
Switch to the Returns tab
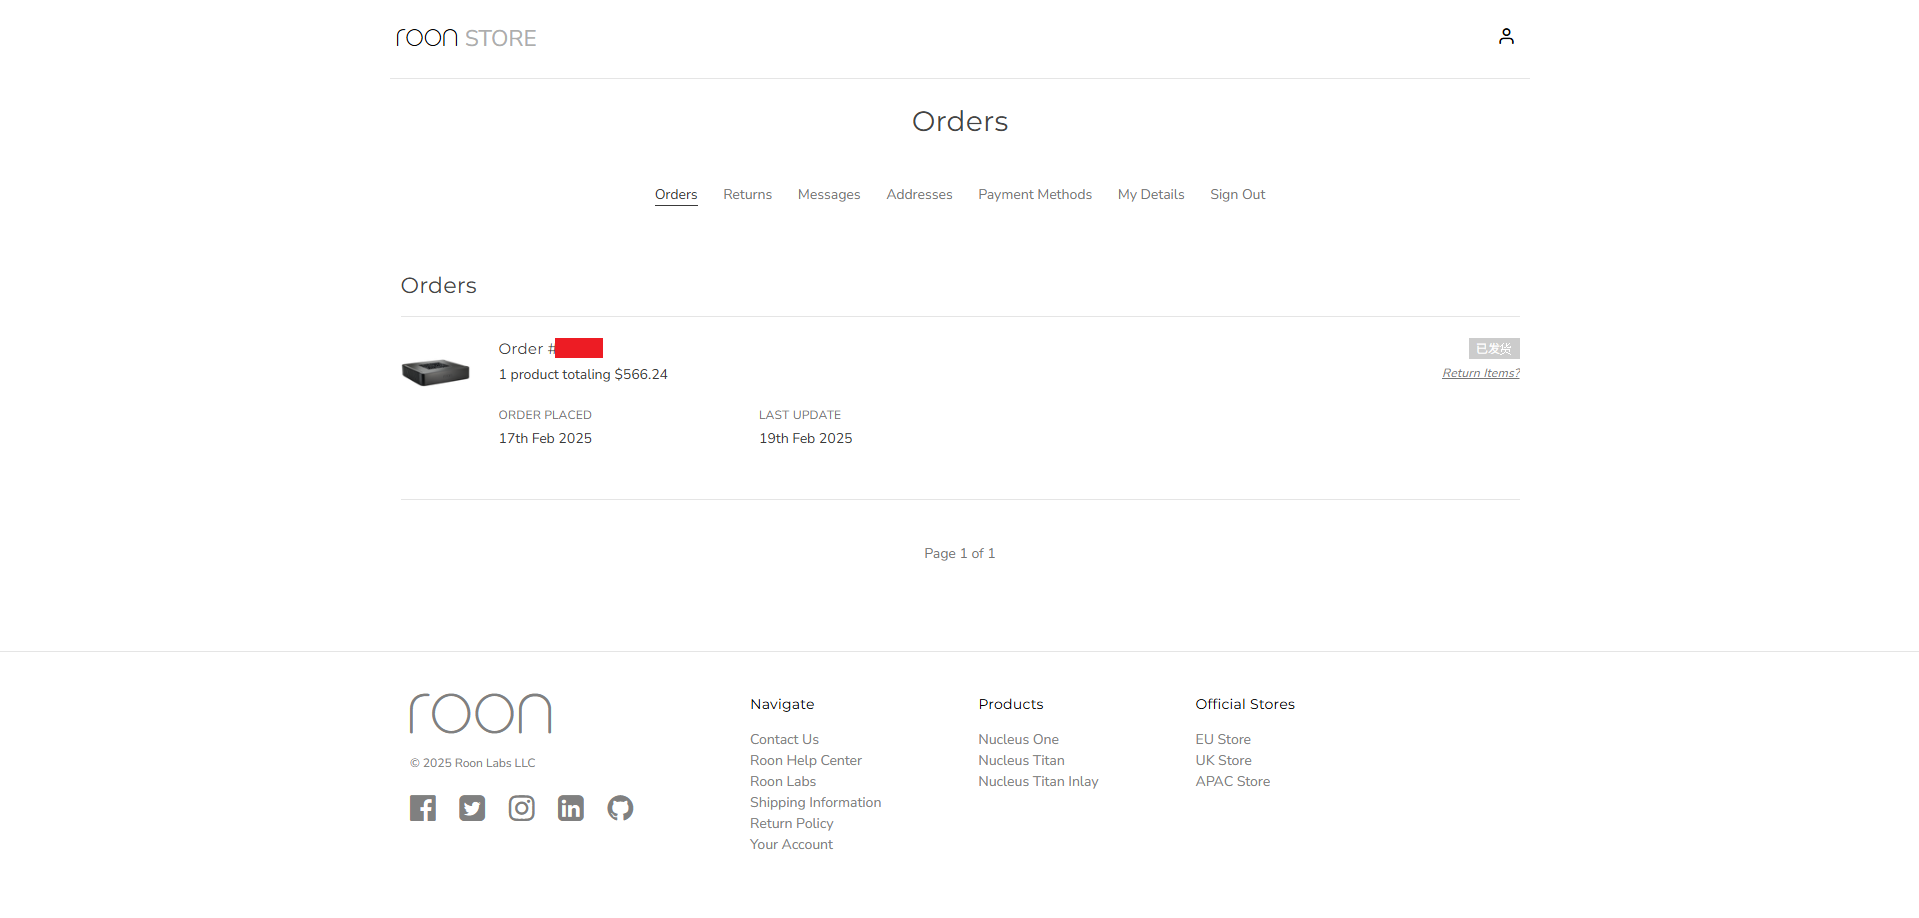[x=748, y=194]
